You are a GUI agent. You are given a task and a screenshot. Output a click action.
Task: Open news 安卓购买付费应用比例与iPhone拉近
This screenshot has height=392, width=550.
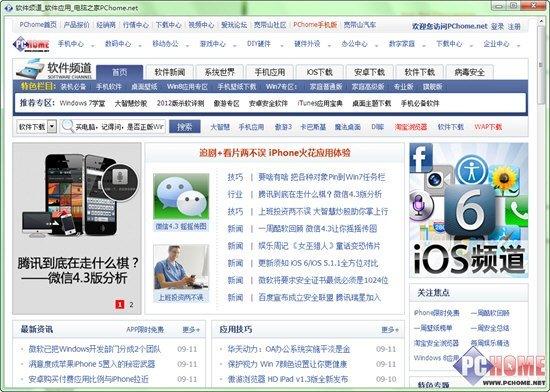point(88,379)
